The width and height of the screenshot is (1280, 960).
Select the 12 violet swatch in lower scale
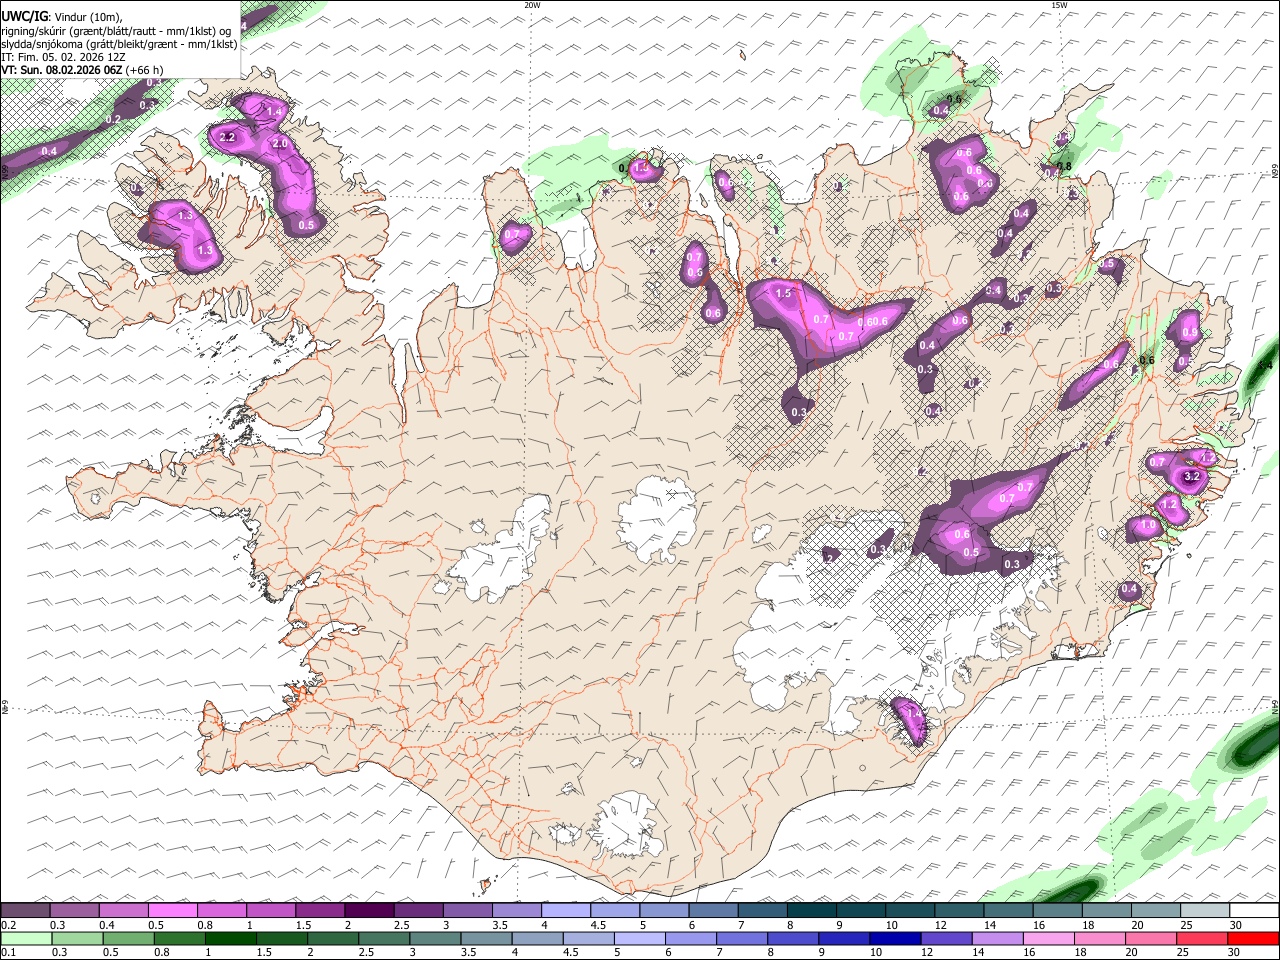945,938
